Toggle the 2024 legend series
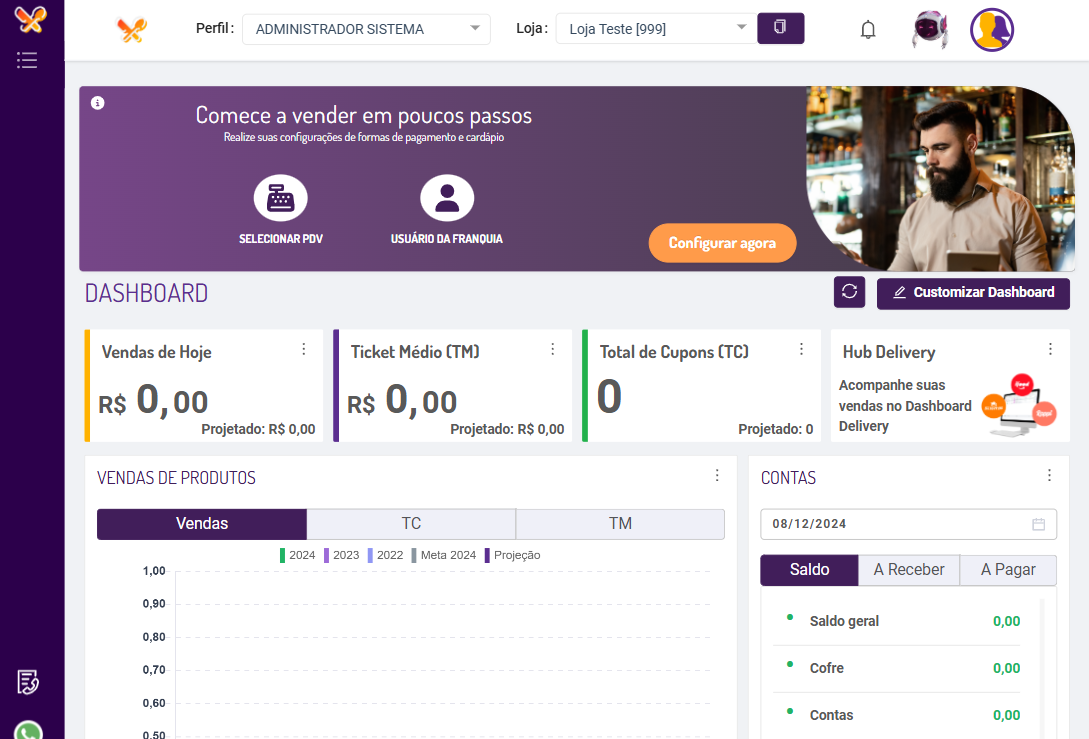Viewport: 1089px width, 739px height. [x=297, y=555]
